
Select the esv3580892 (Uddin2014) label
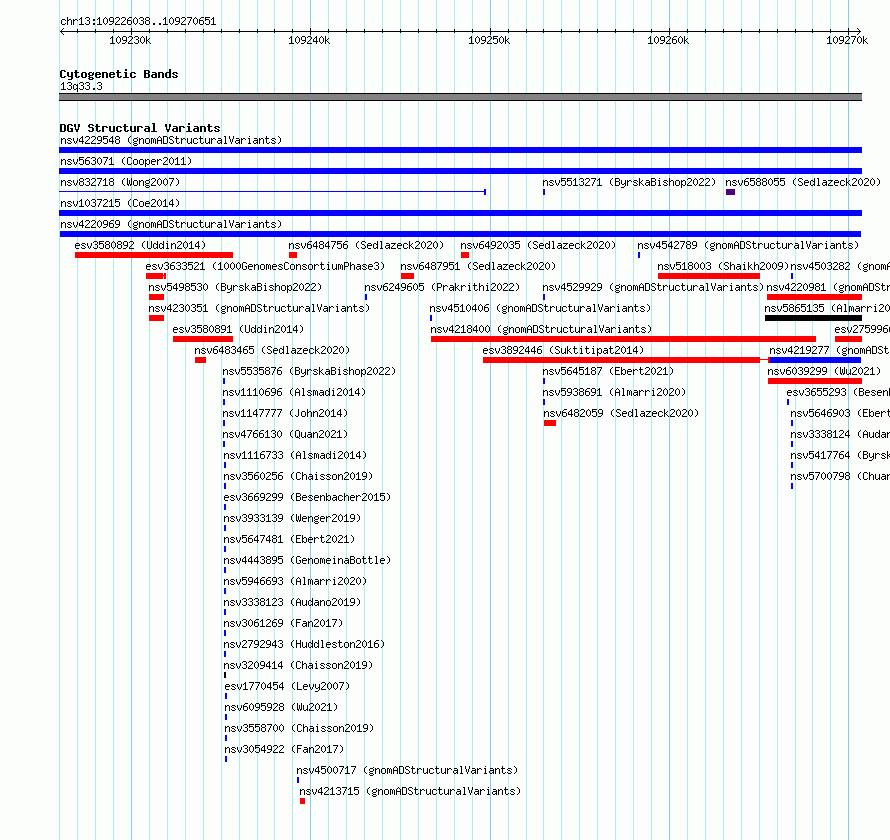tap(140, 245)
